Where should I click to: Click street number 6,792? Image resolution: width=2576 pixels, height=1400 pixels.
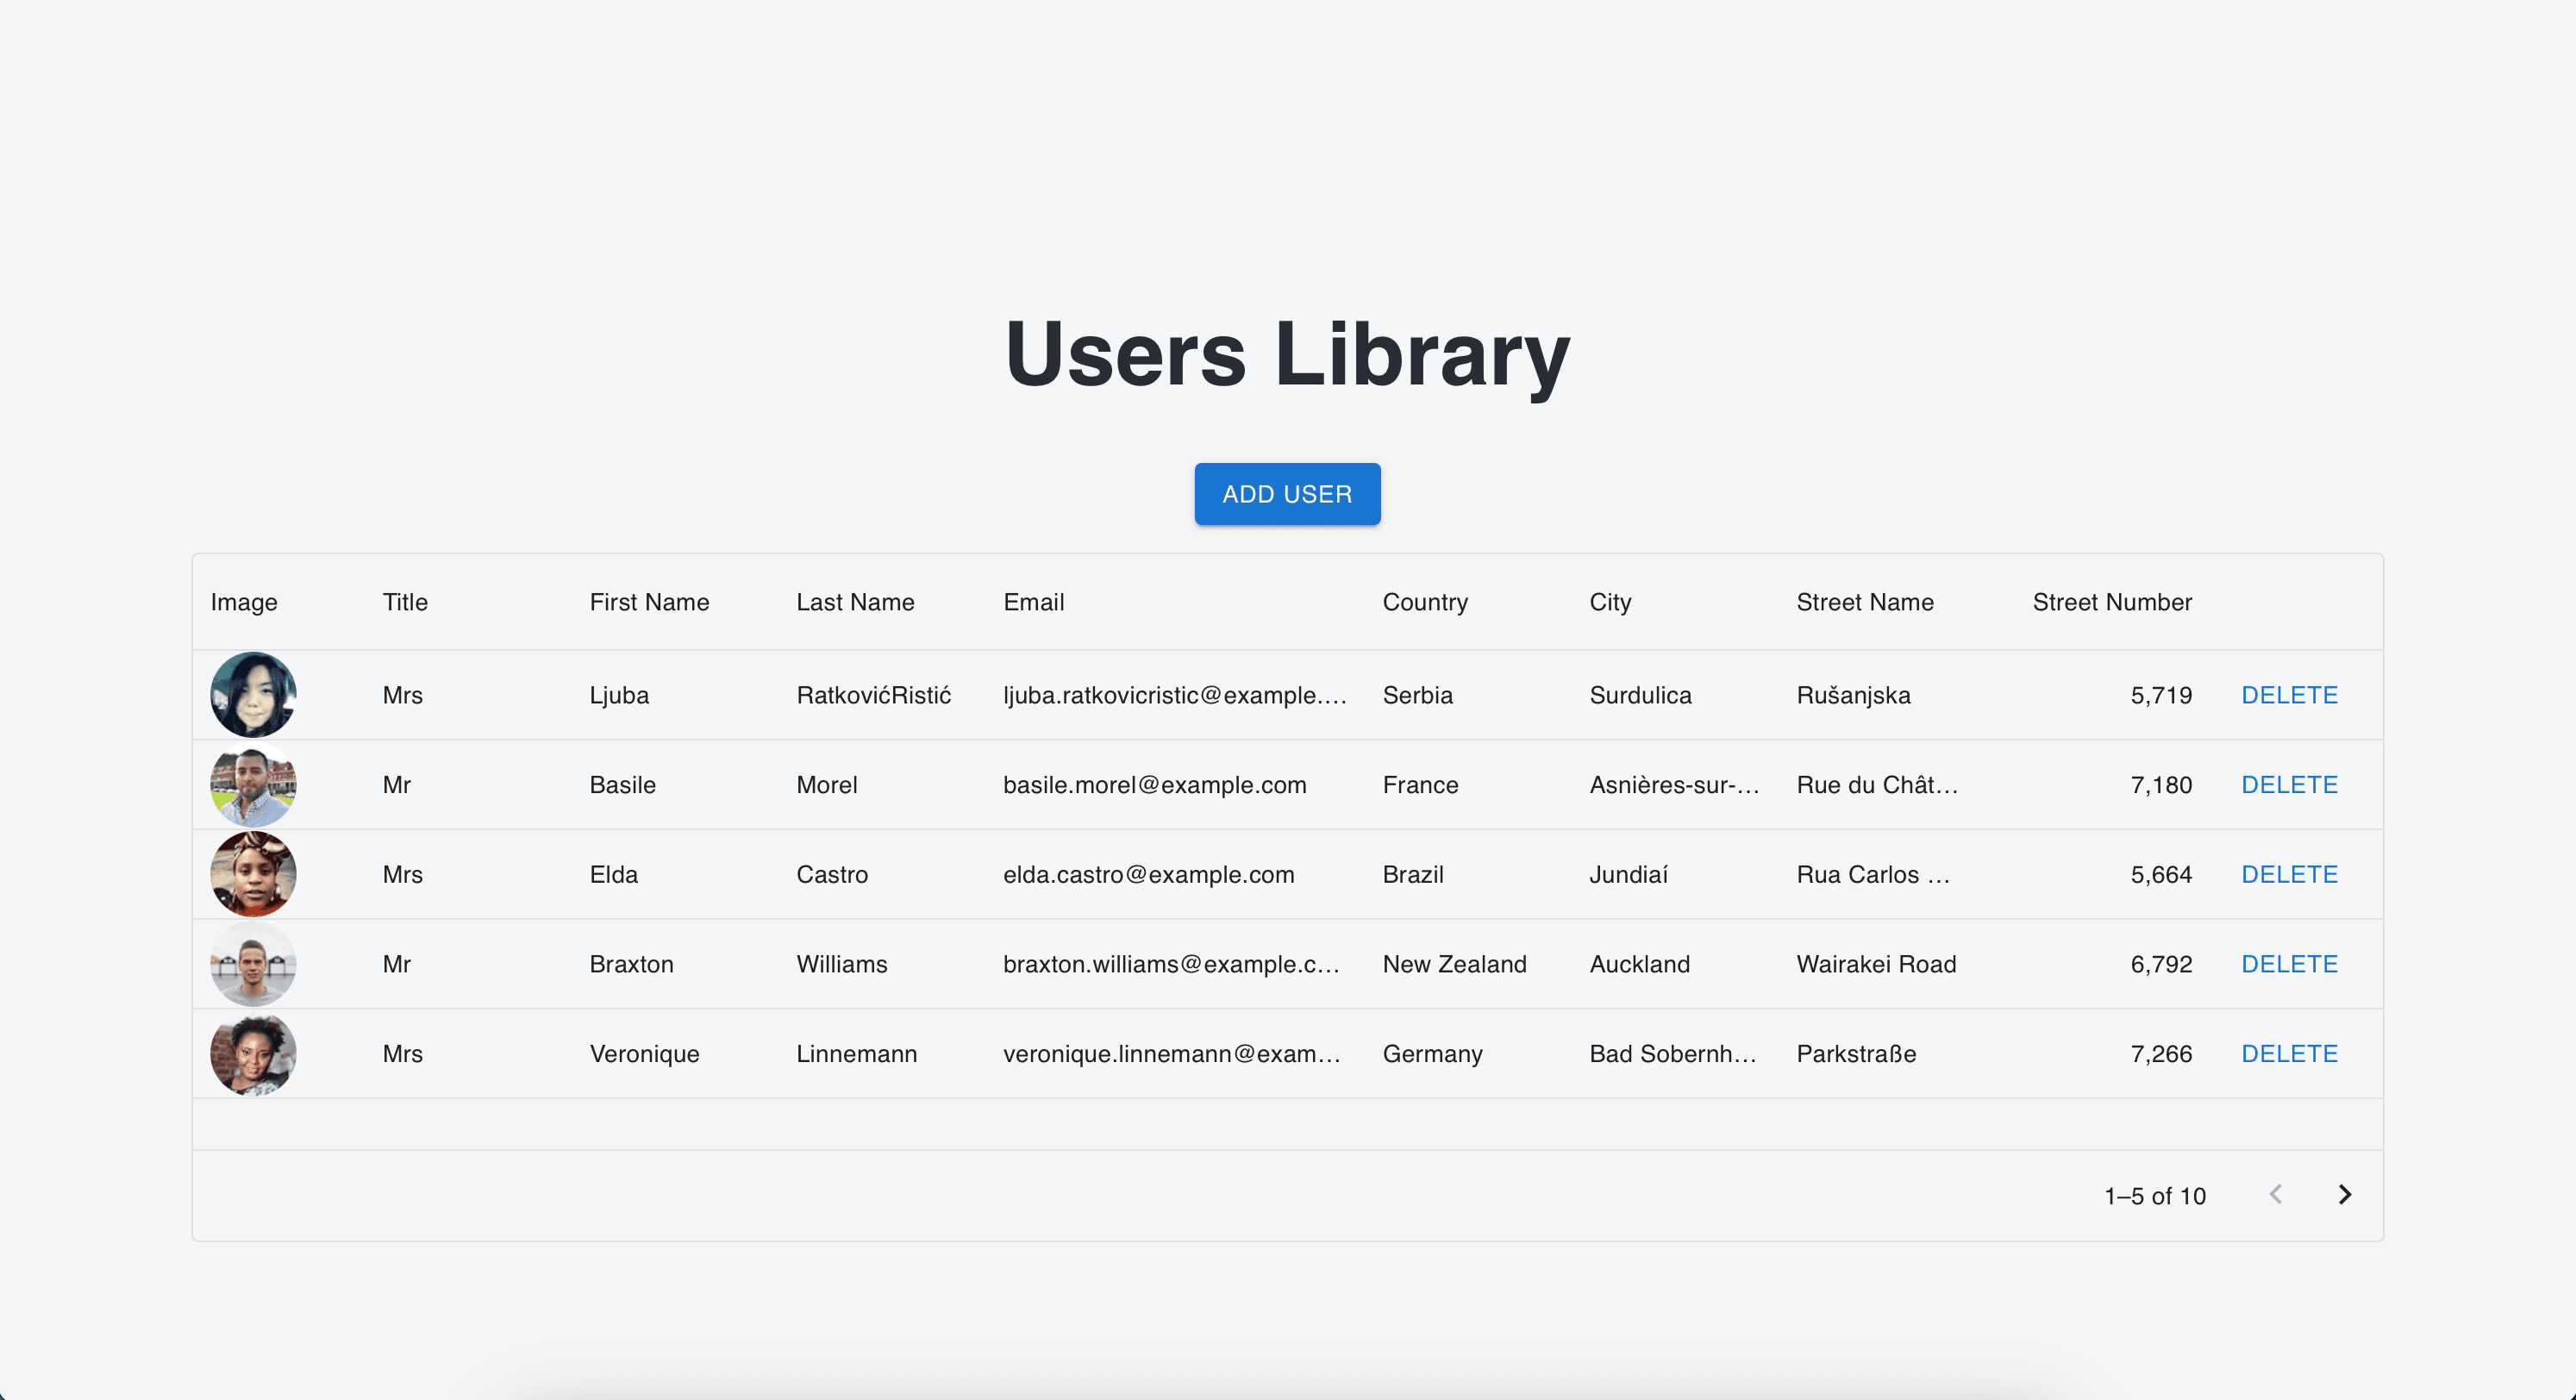(2161, 964)
